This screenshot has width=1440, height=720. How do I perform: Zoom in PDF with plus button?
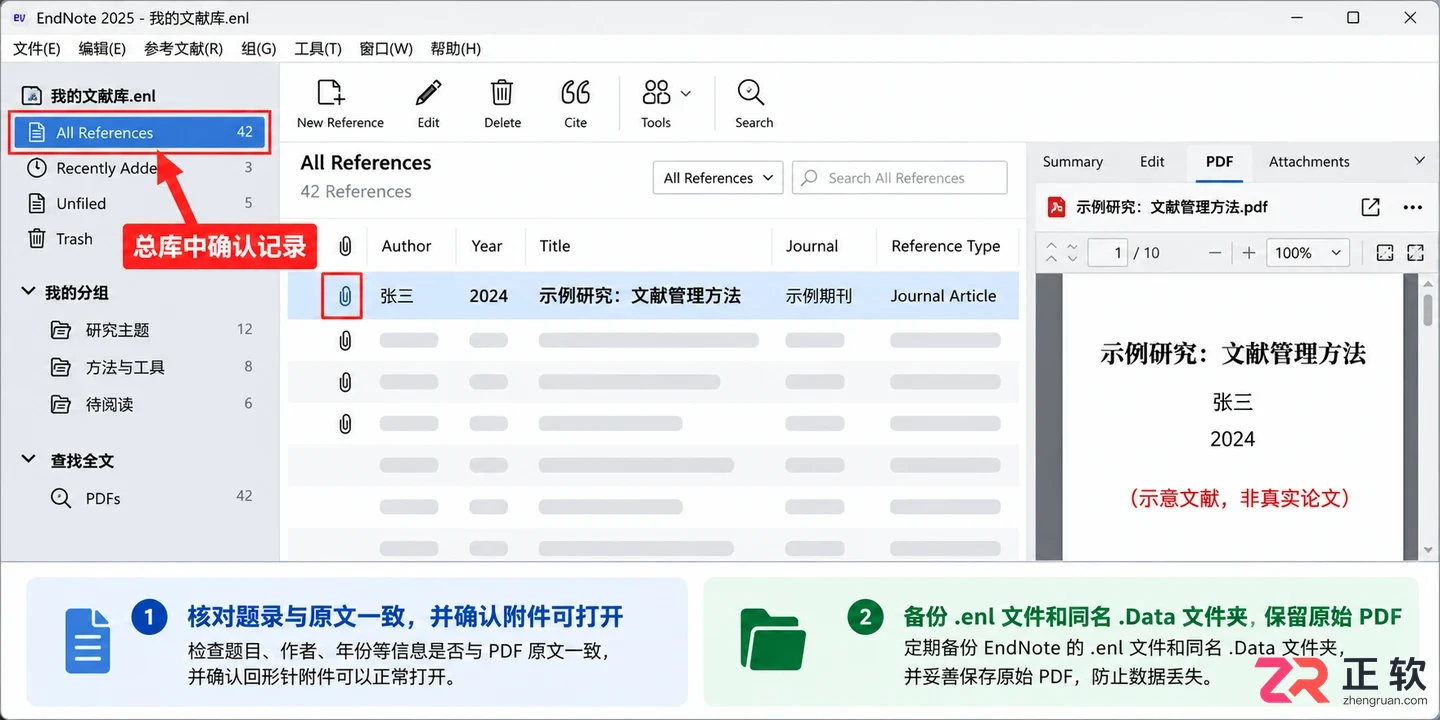point(1248,253)
